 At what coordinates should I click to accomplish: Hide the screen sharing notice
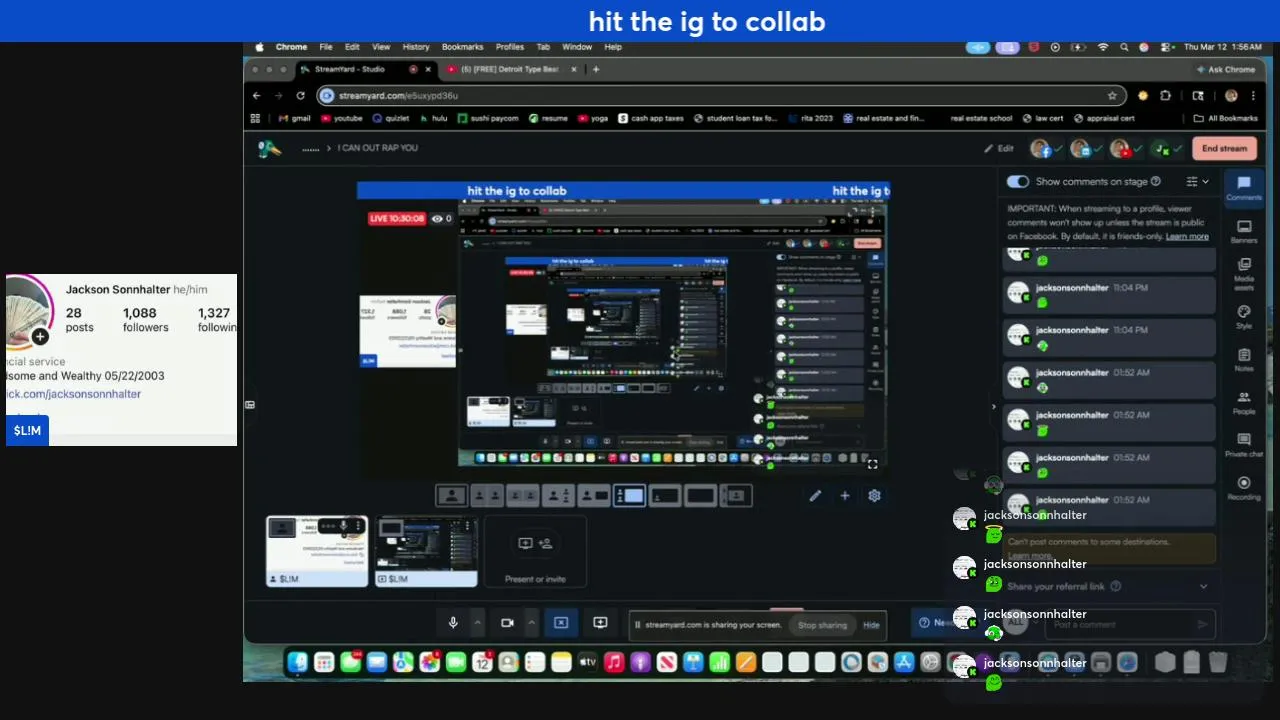[x=871, y=625]
